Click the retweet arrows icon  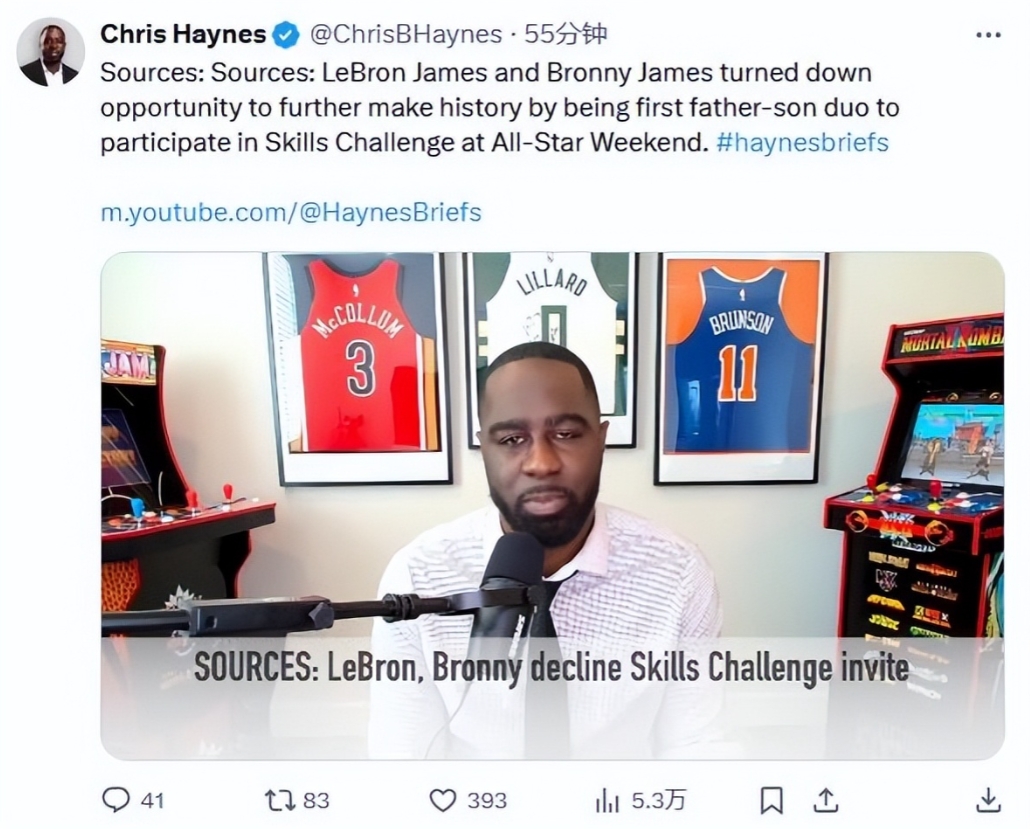click(x=280, y=800)
